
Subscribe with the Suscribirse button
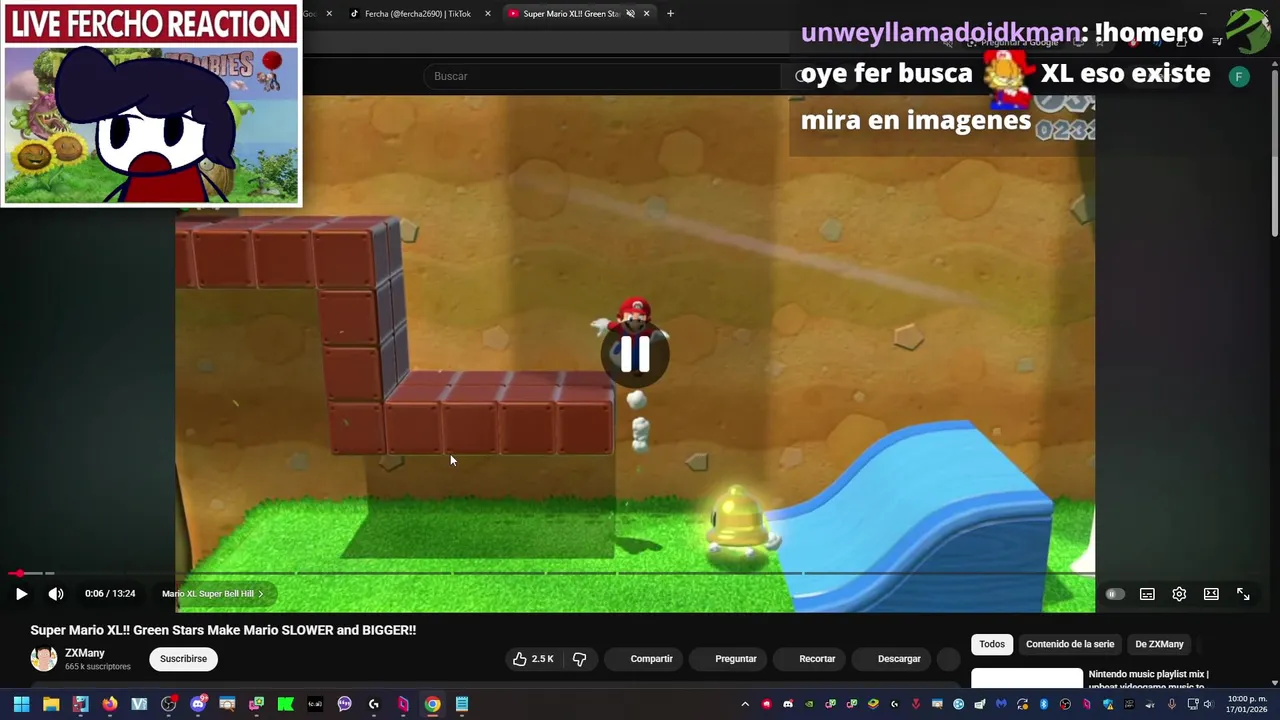coord(183,659)
